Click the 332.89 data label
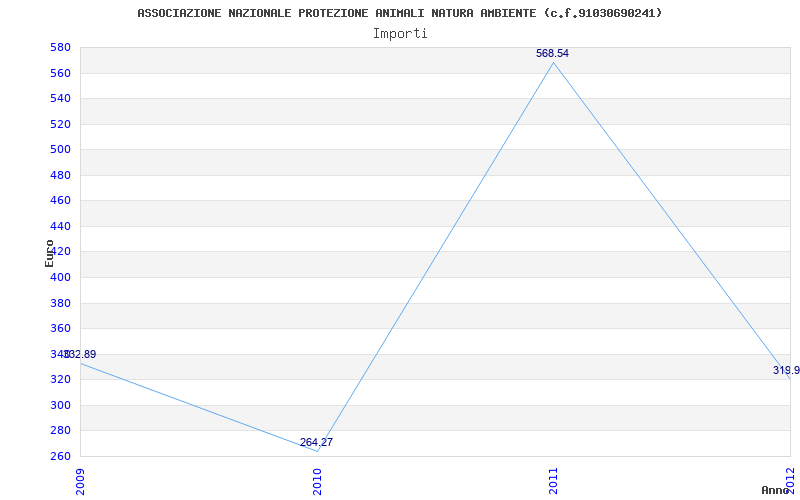 [80, 354]
